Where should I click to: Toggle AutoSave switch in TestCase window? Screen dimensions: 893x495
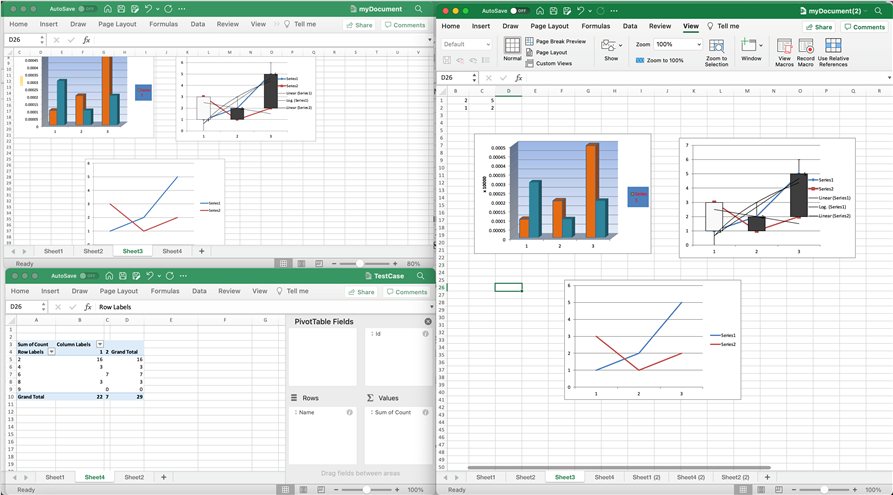click(x=84, y=275)
